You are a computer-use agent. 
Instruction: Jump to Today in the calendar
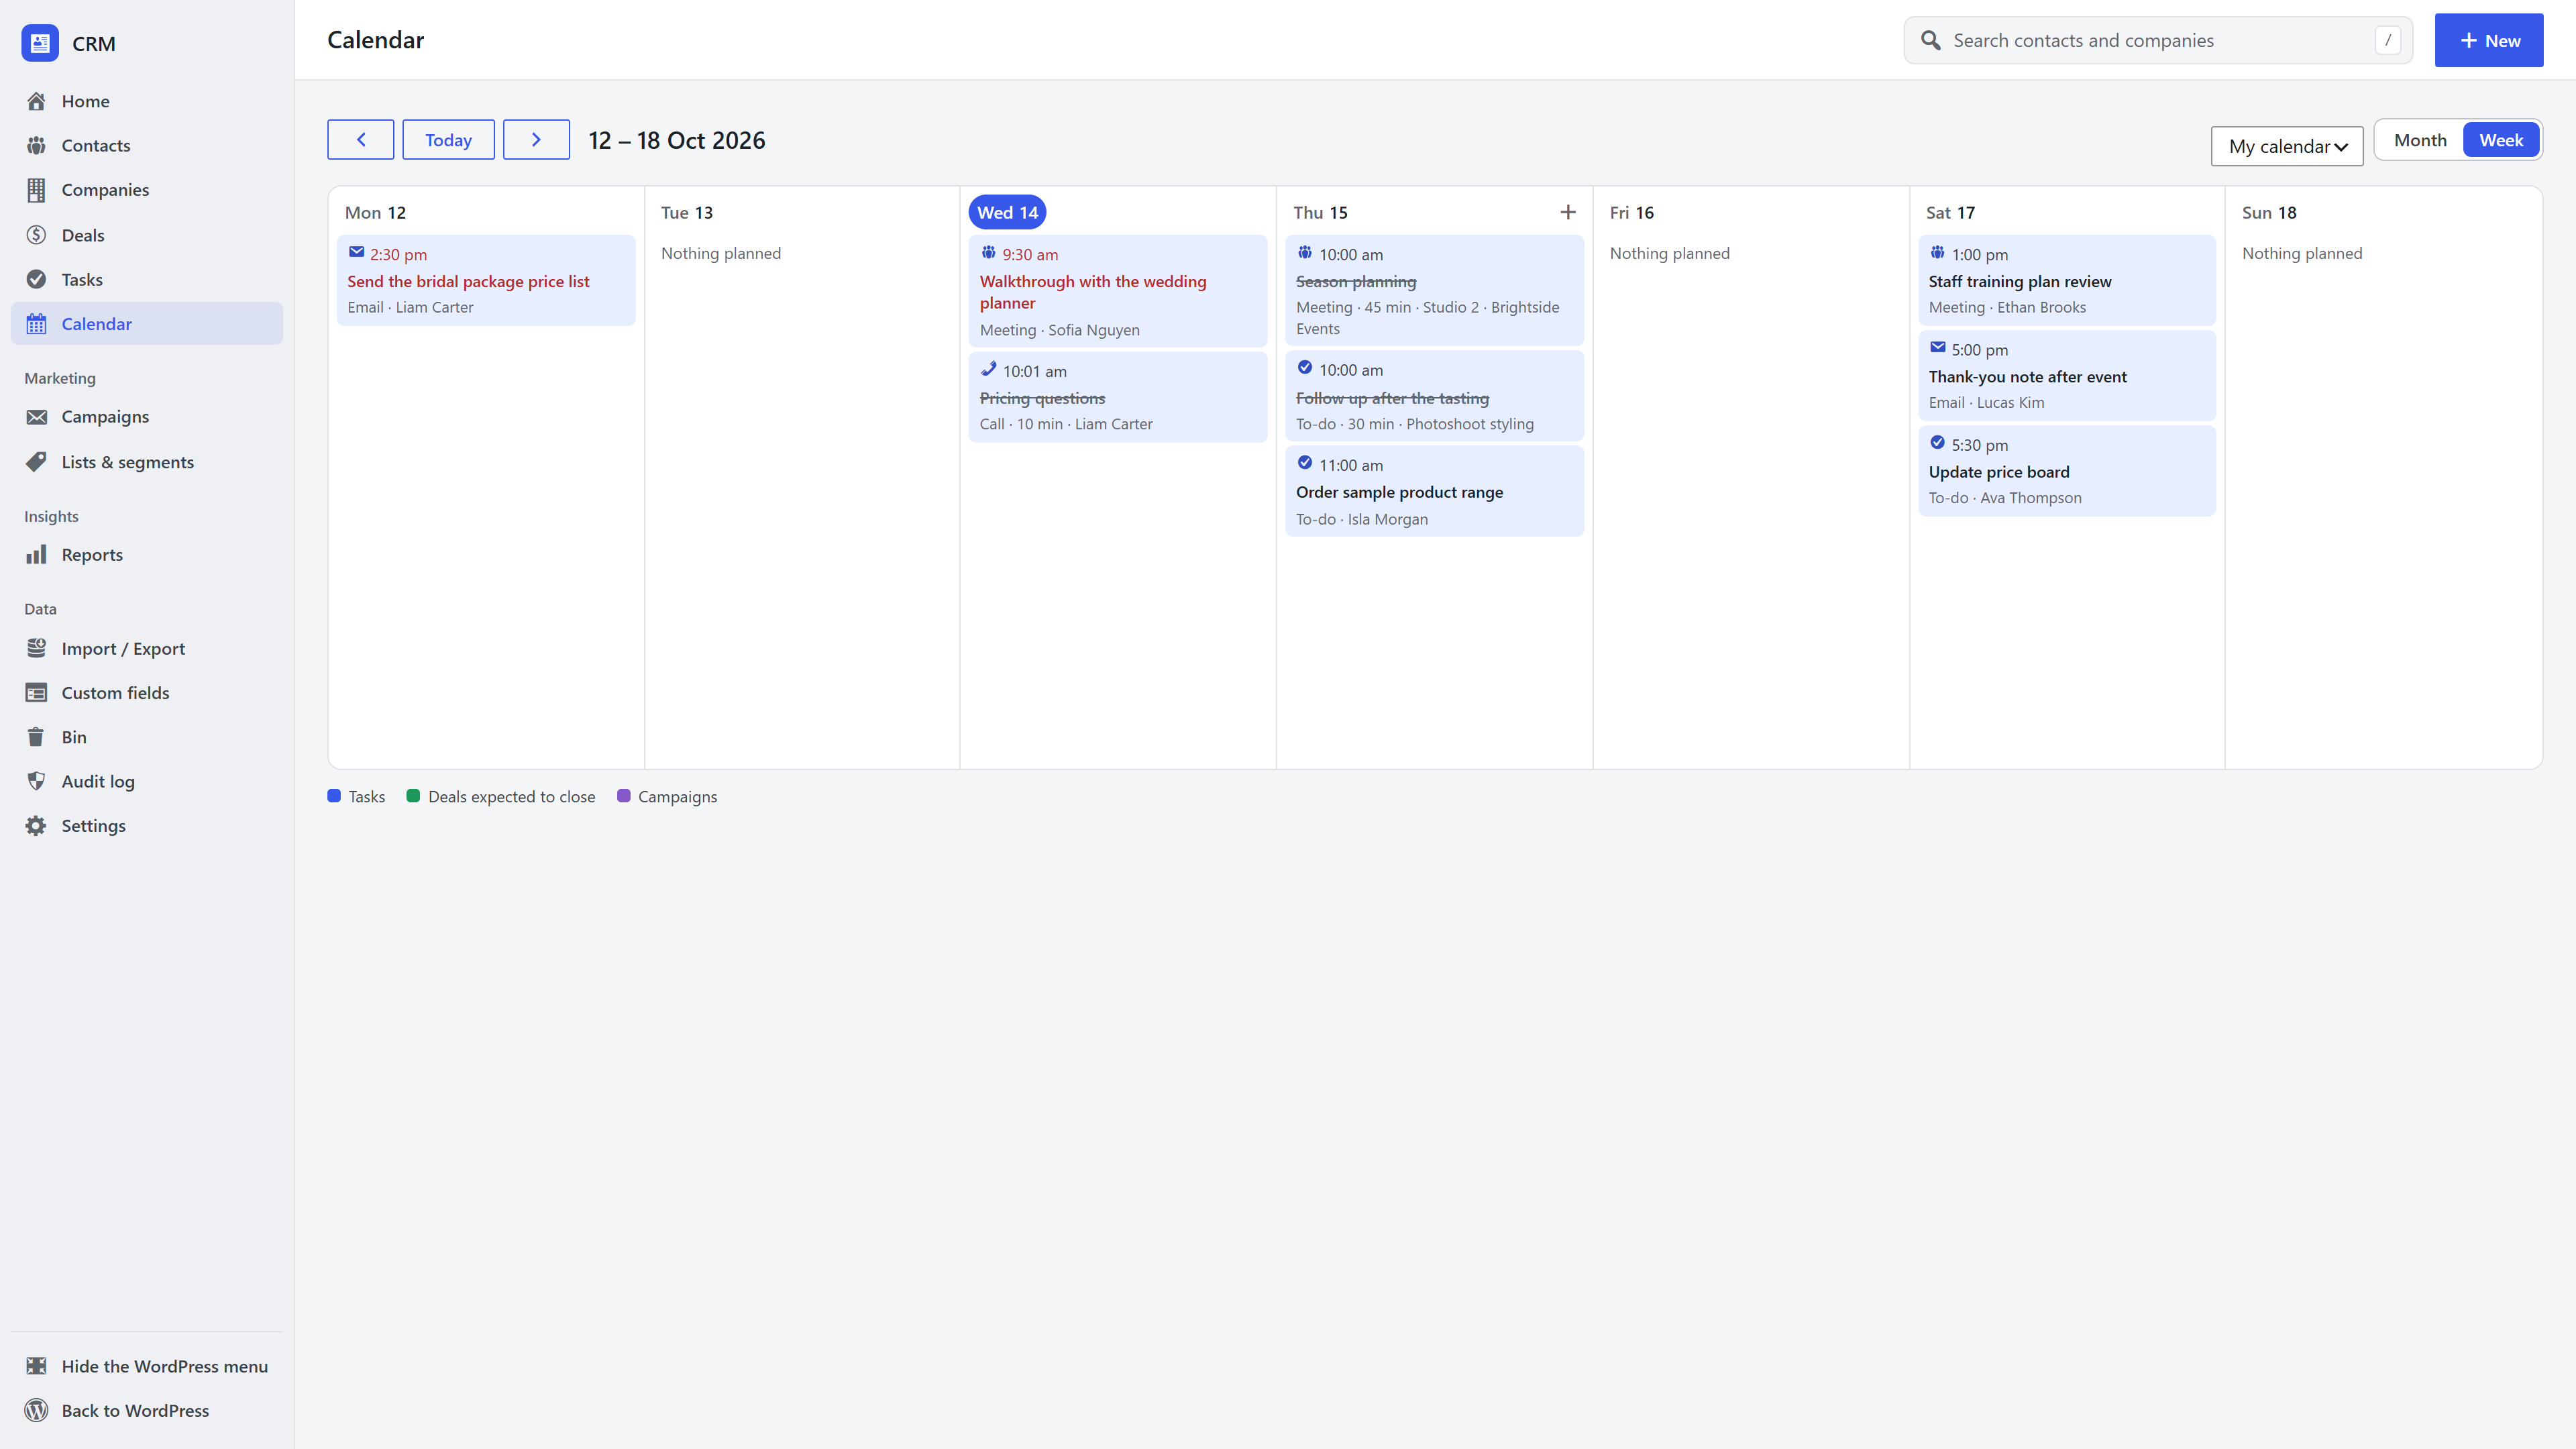448,140
